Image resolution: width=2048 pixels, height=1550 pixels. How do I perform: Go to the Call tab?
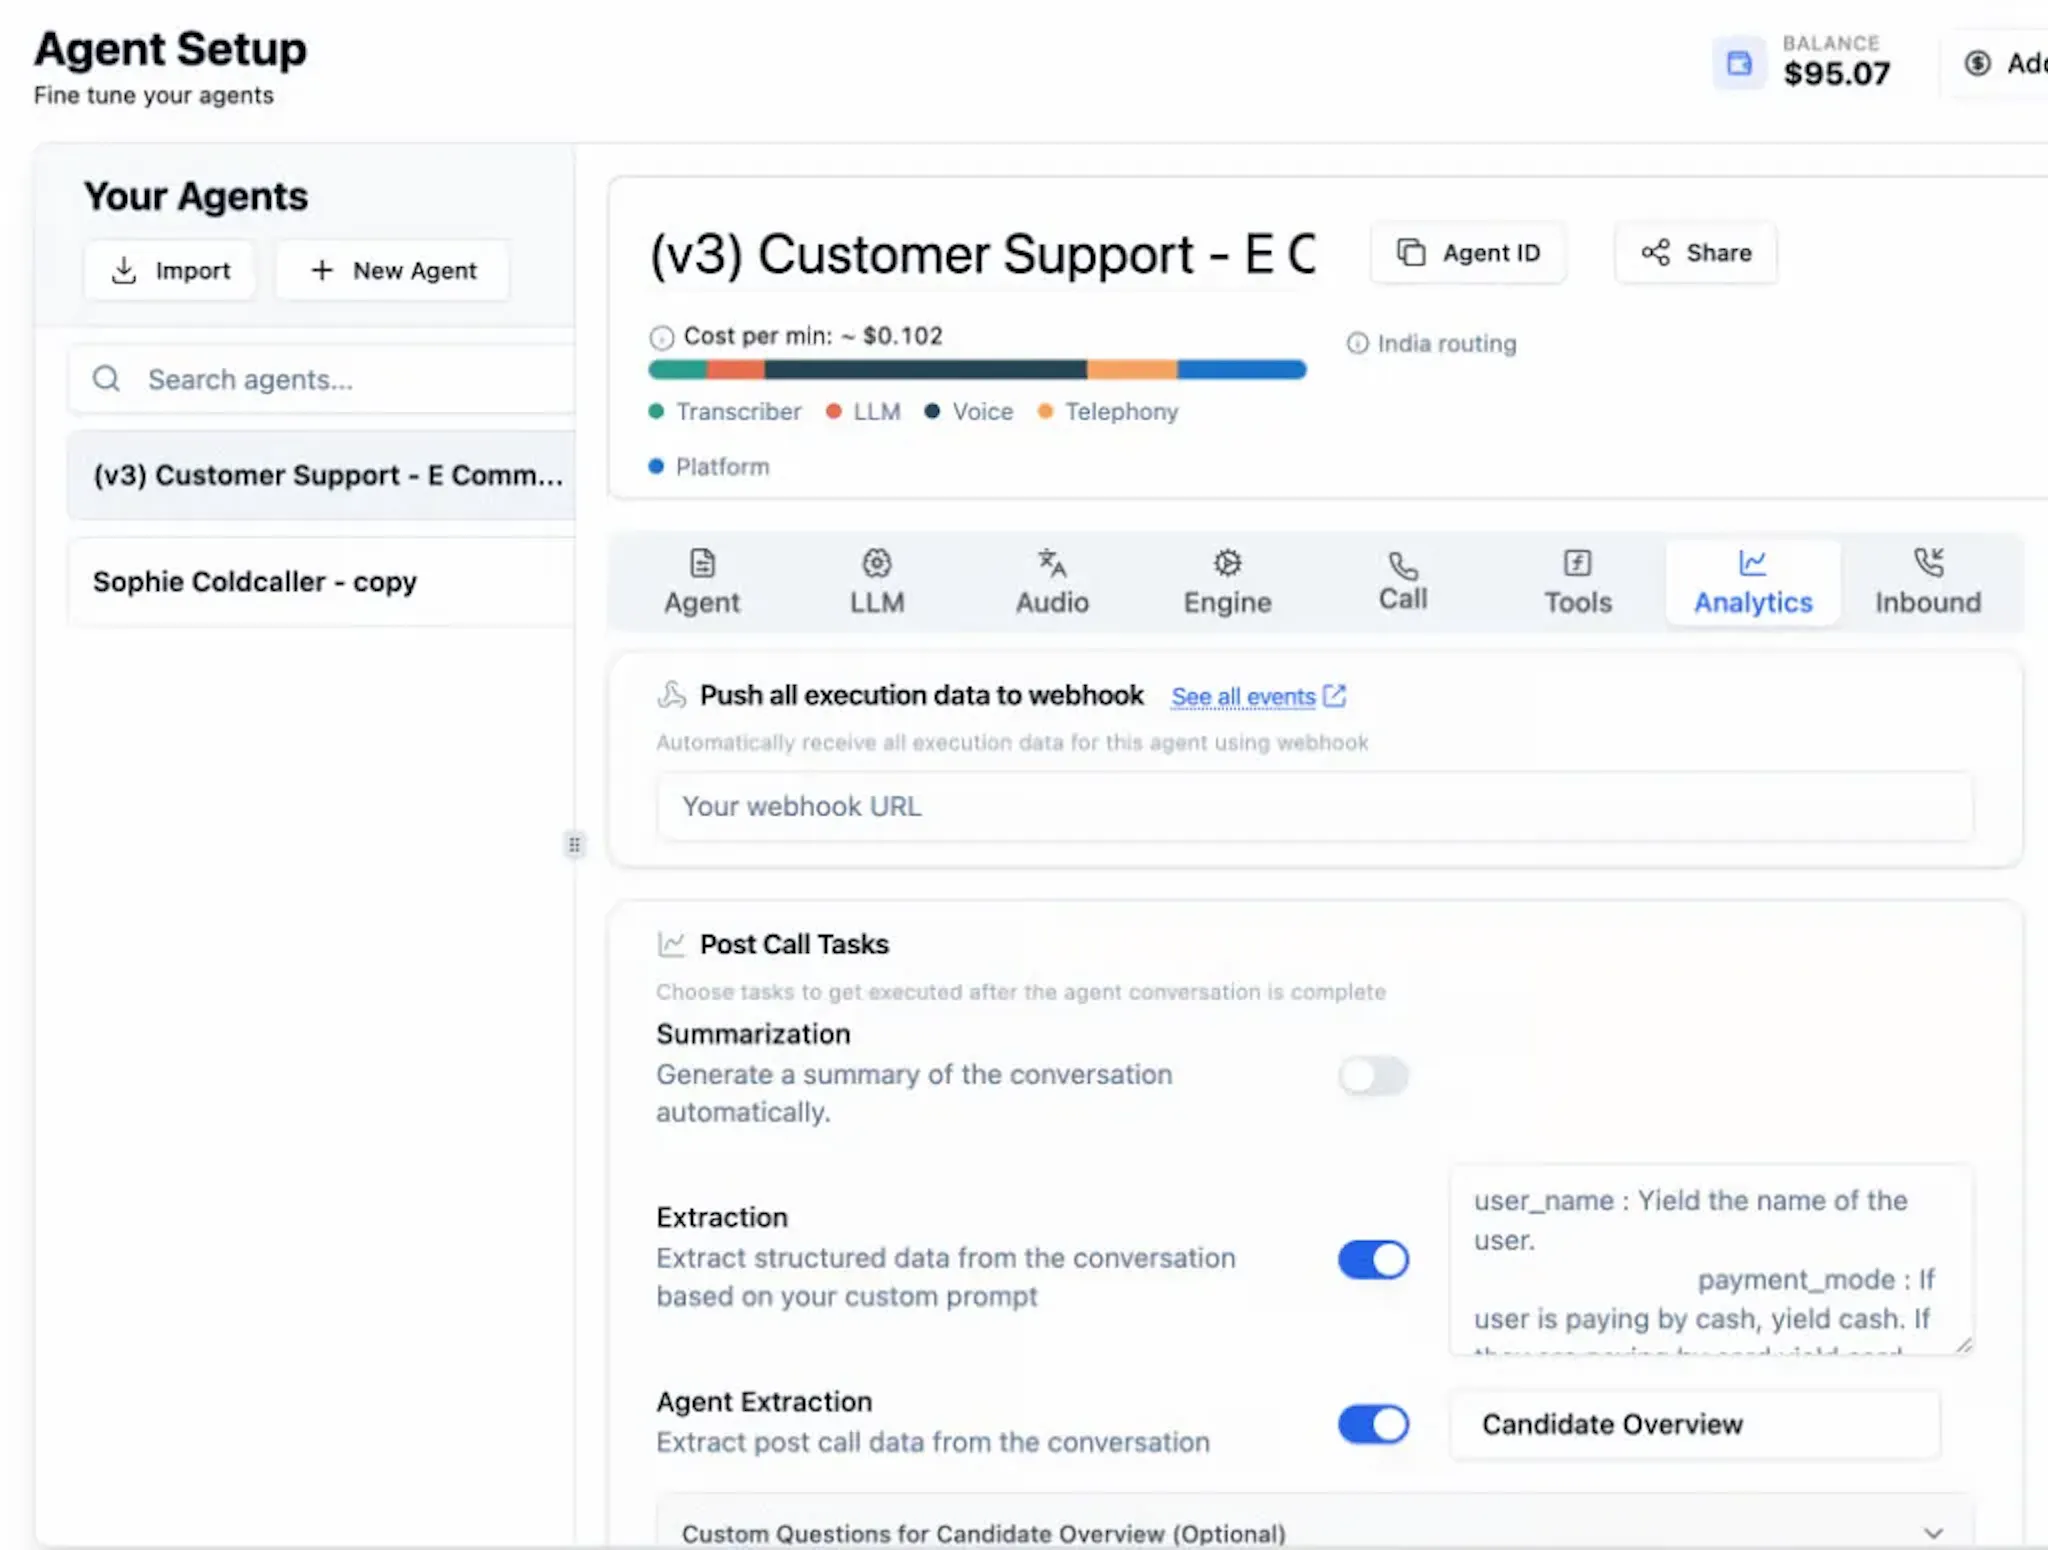pyautogui.click(x=1403, y=582)
